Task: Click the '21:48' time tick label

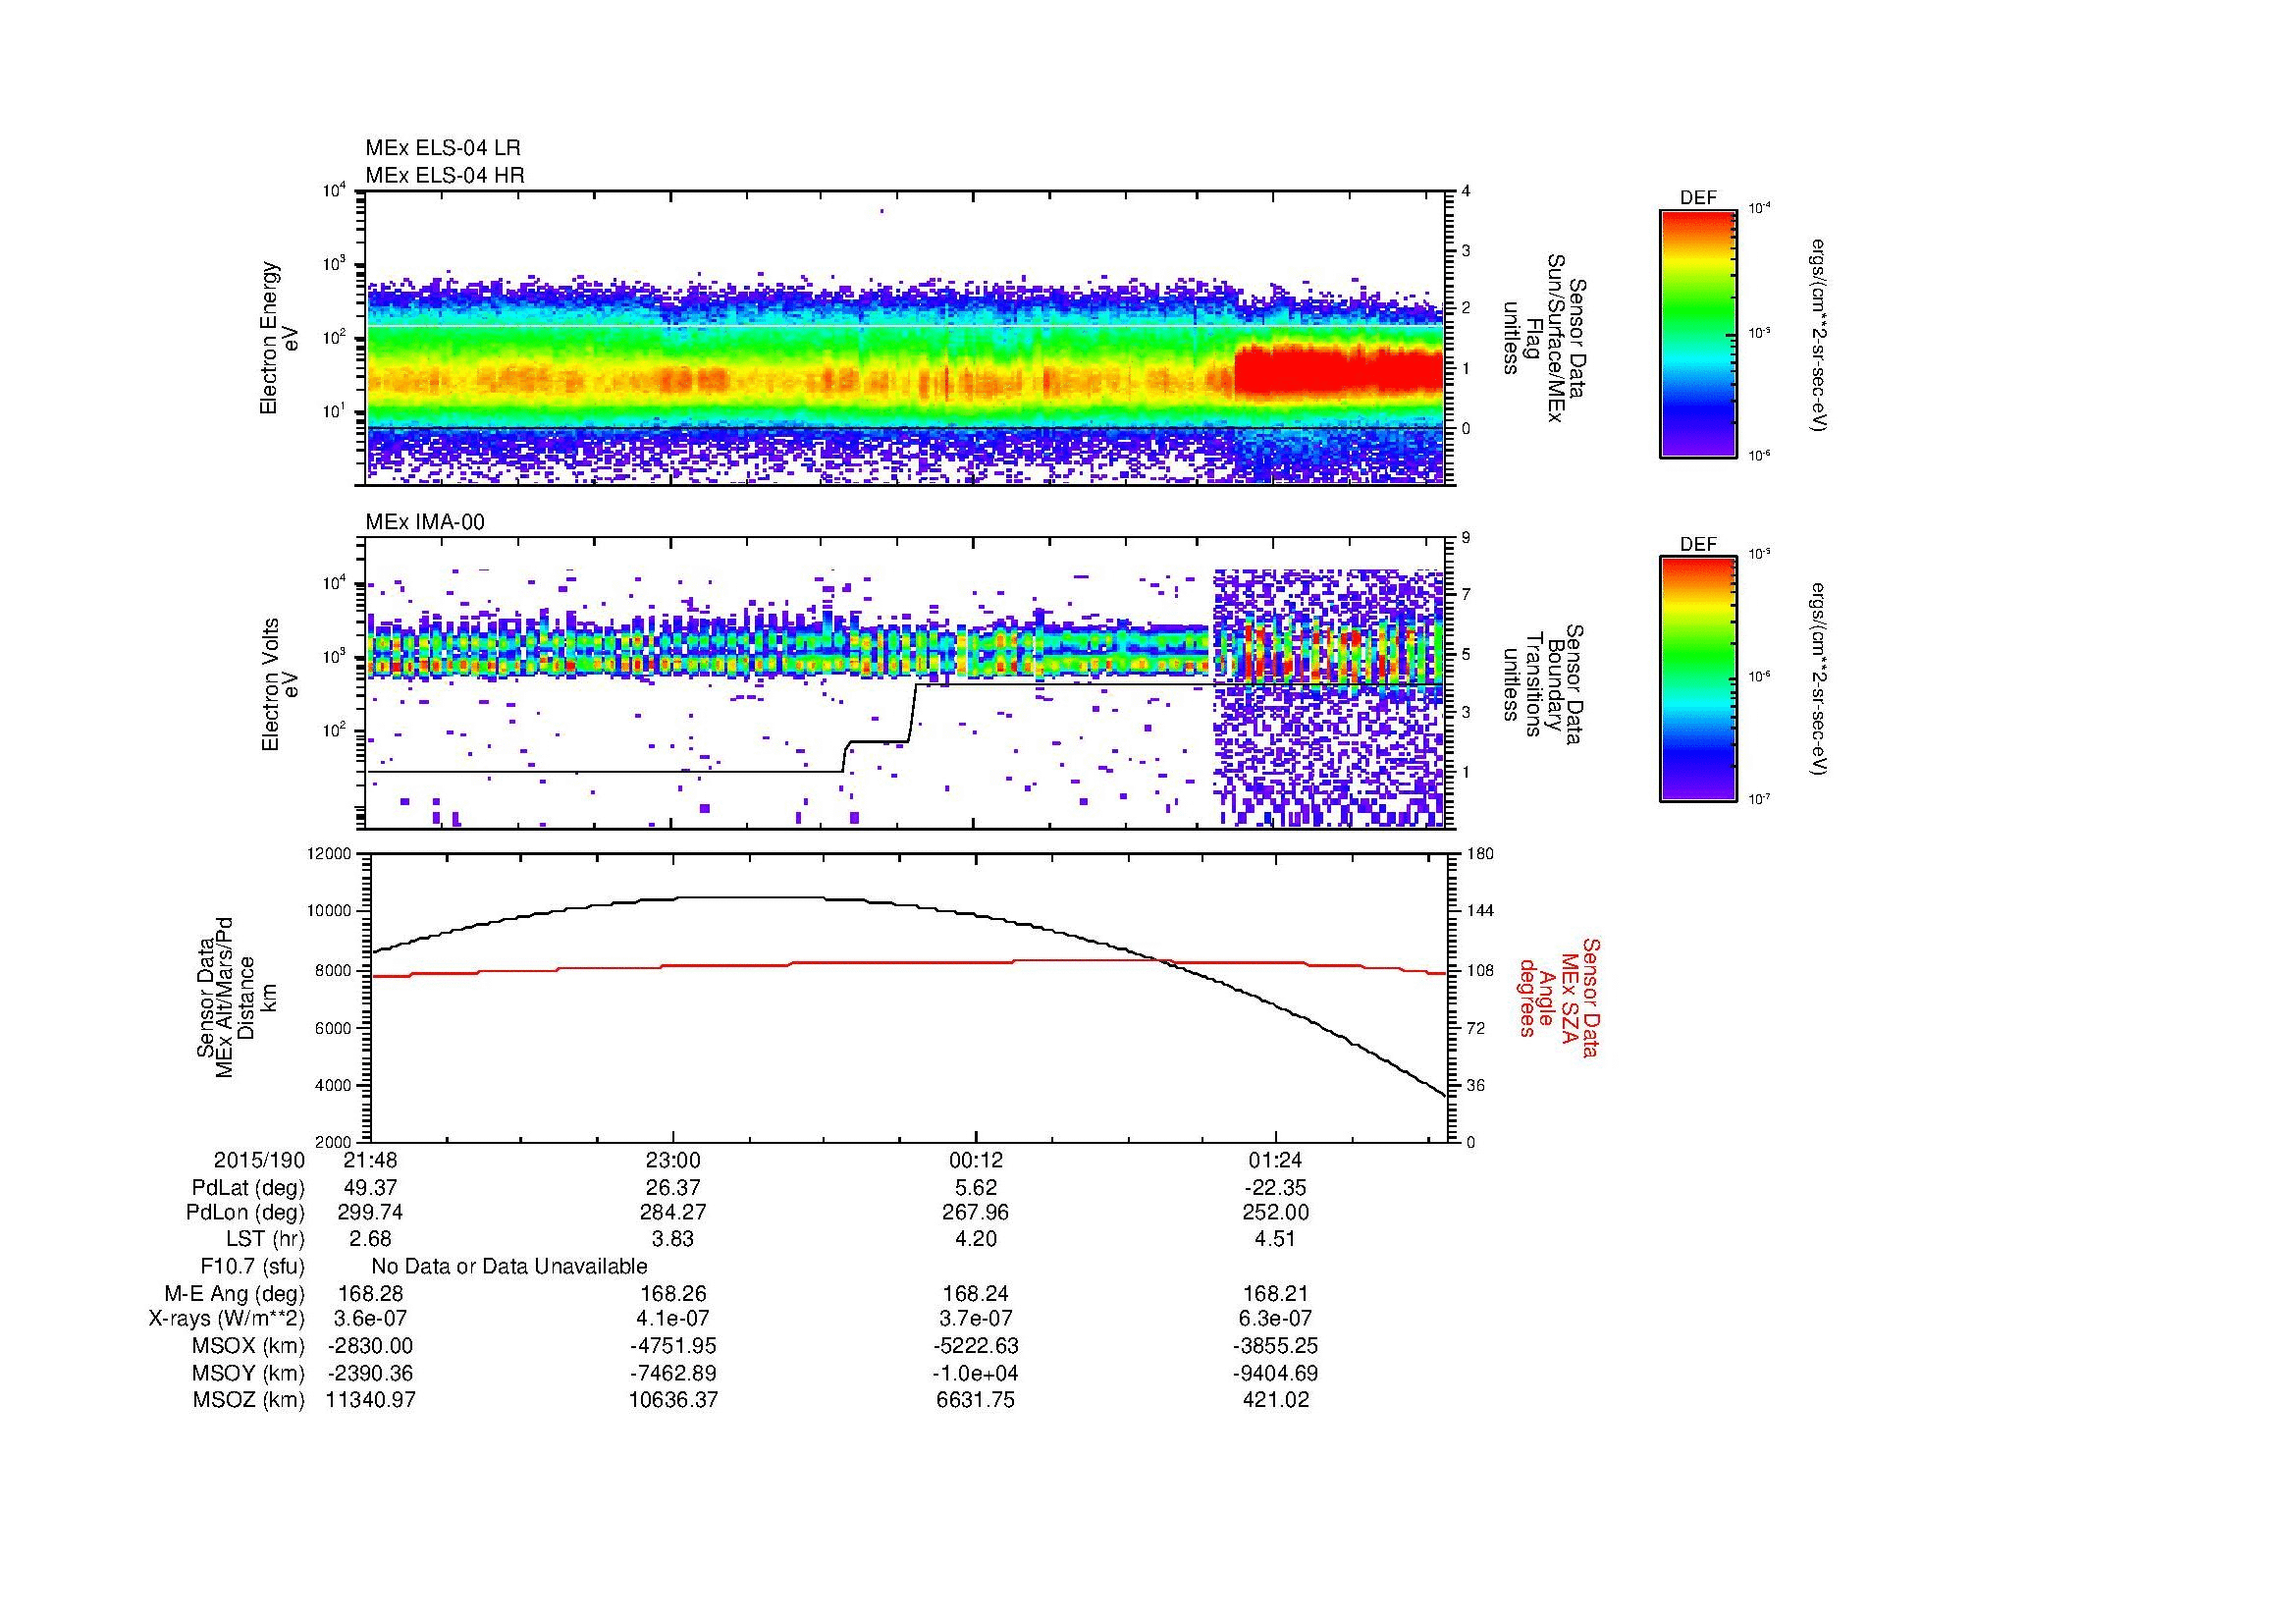Action: click(x=371, y=1161)
